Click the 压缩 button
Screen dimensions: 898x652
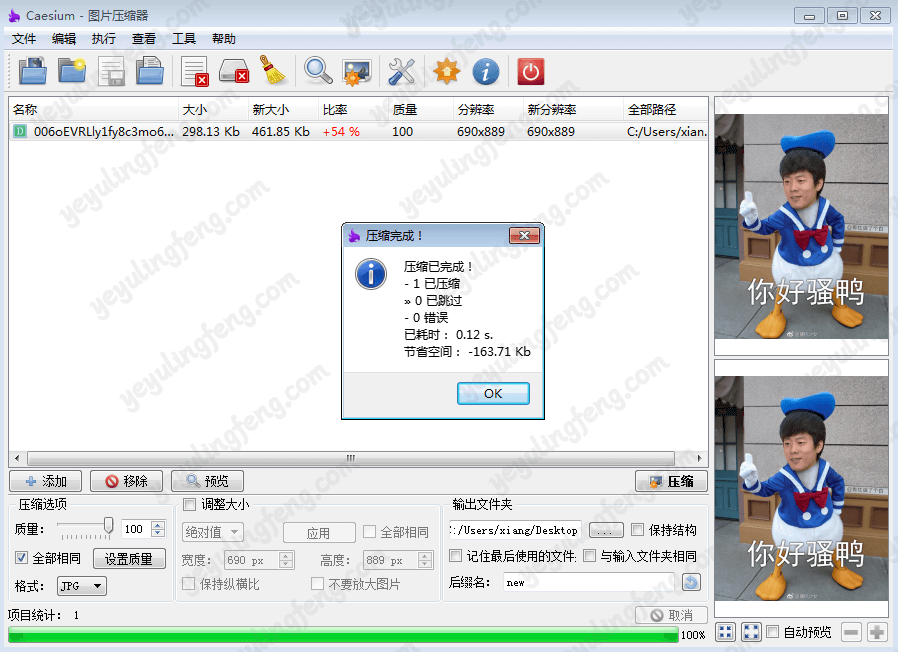click(671, 481)
